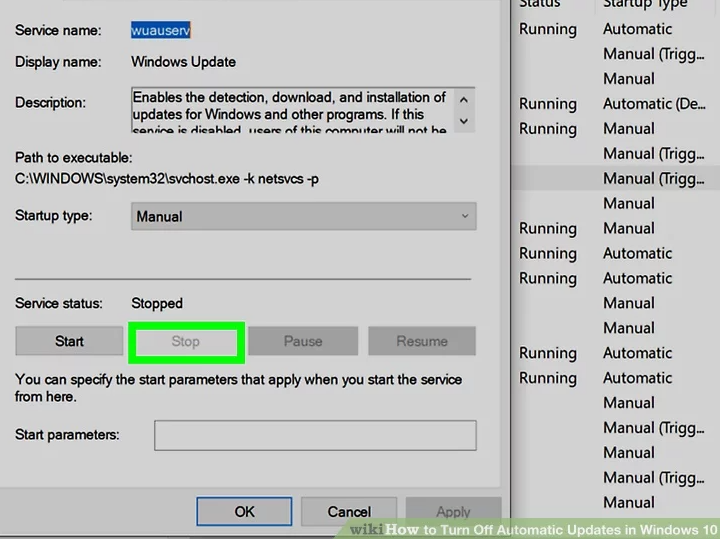Confirm the dialog with OK
This screenshot has height=539, width=720.
pyautogui.click(x=244, y=511)
